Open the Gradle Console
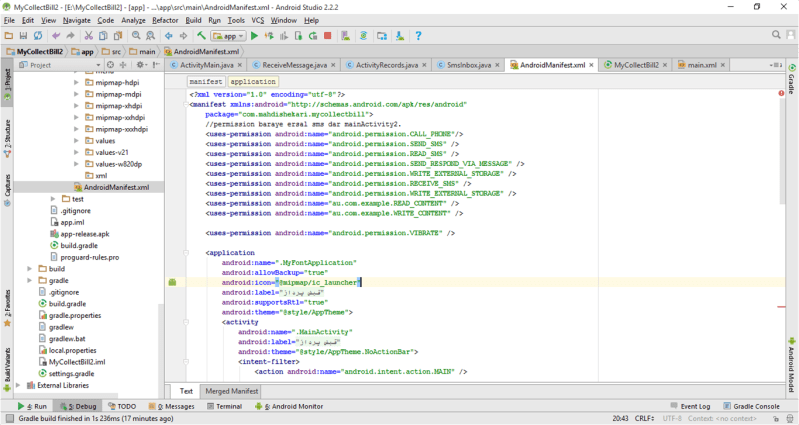 752,406
